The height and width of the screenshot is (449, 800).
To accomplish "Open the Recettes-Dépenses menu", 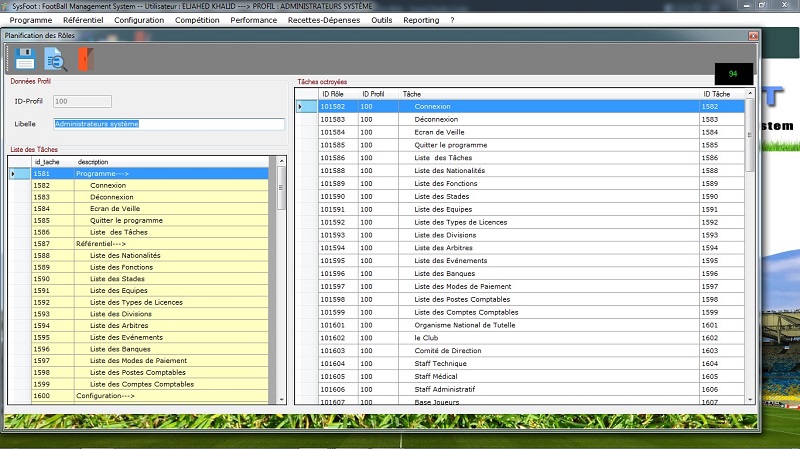I will tap(324, 20).
